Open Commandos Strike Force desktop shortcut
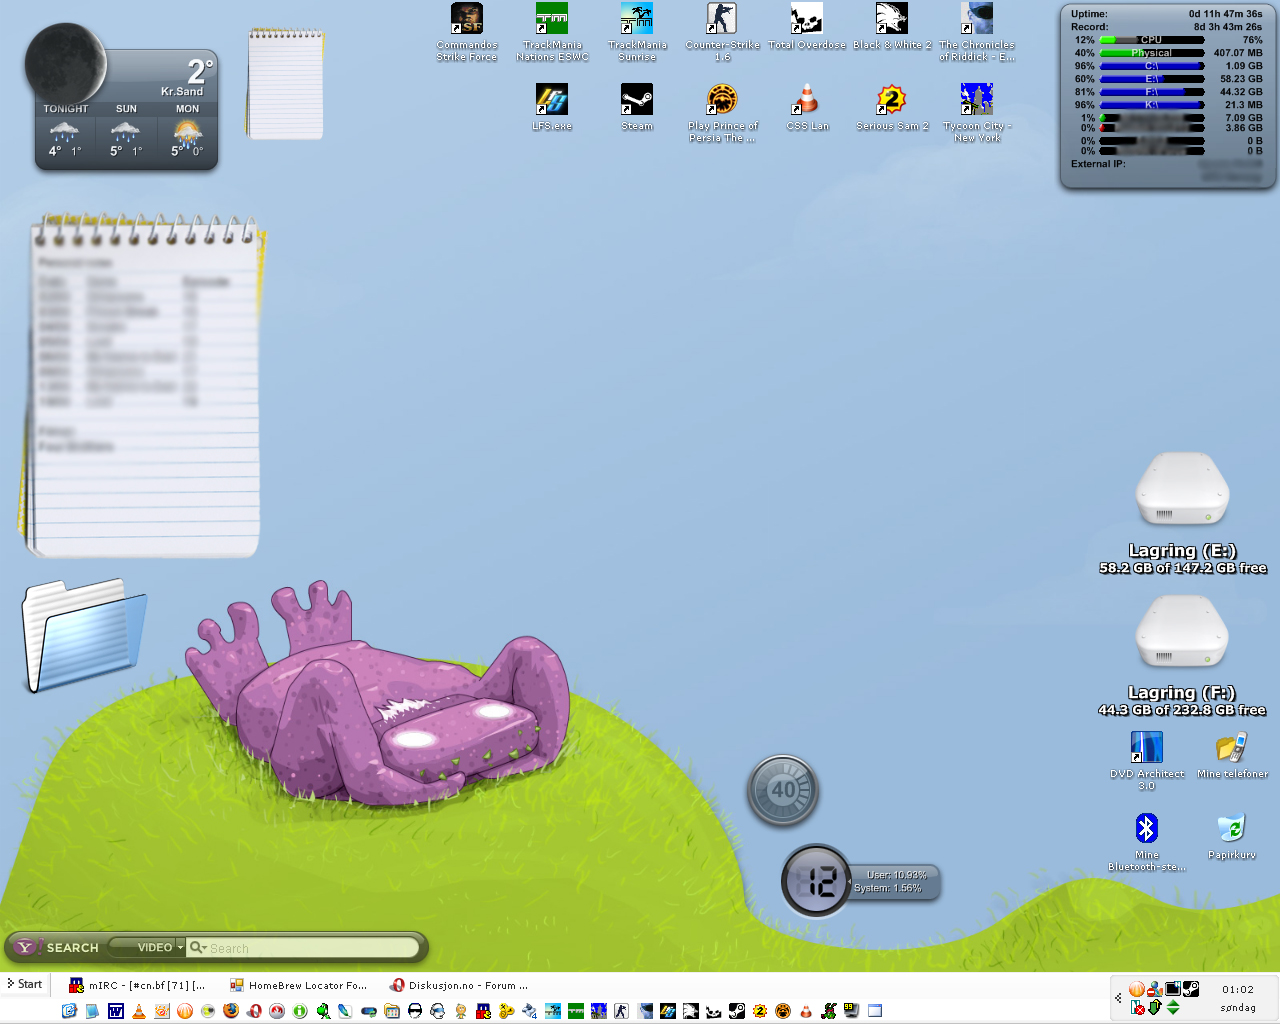 [x=467, y=32]
